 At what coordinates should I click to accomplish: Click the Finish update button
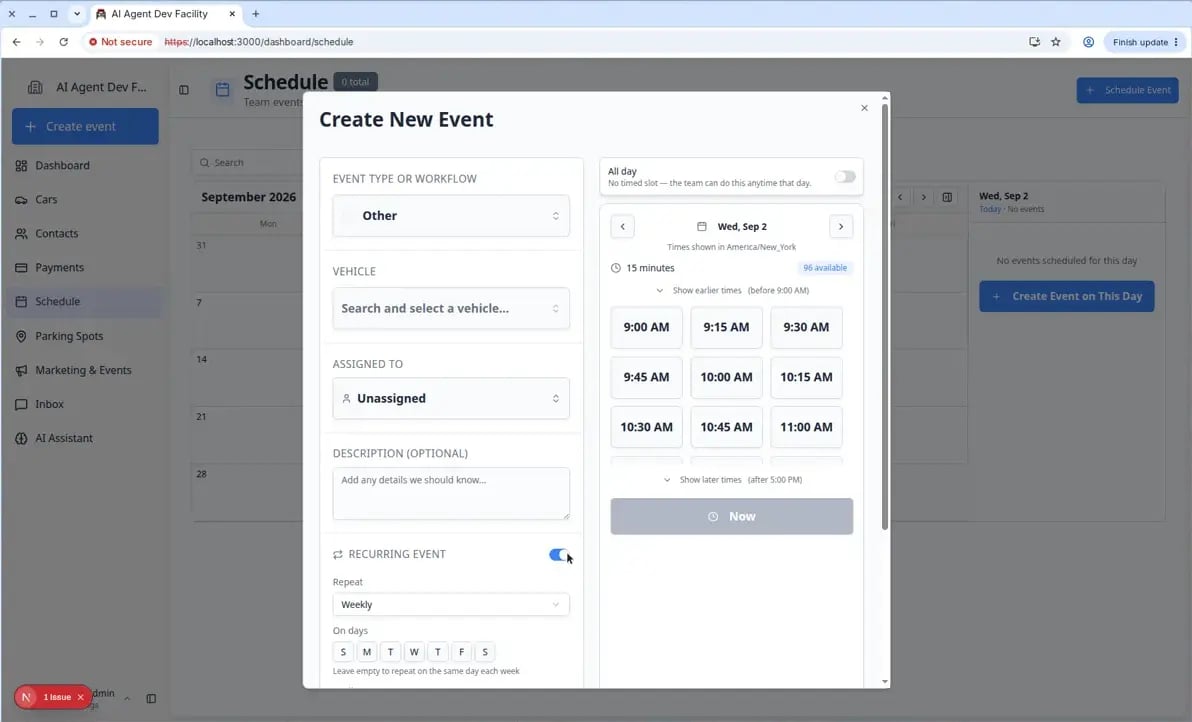click(1145, 43)
